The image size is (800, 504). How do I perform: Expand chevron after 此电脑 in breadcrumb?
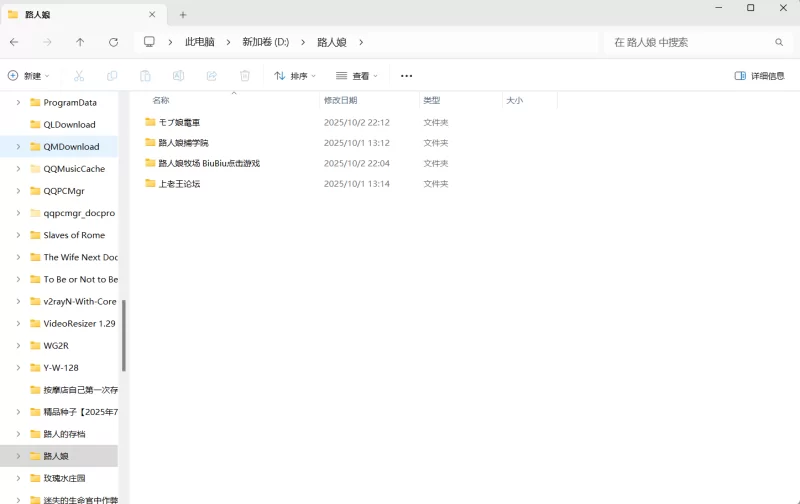click(x=228, y=42)
